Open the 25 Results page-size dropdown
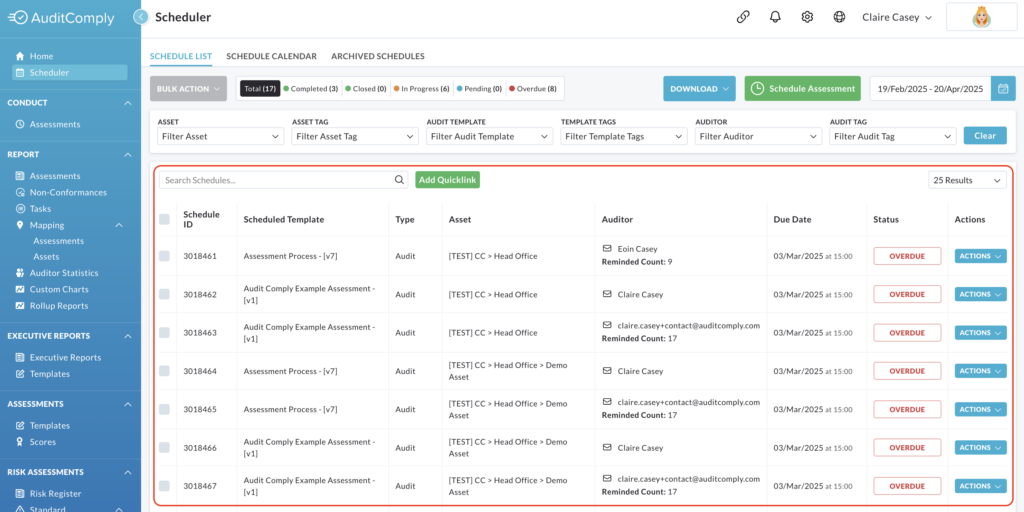 [967, 180]
